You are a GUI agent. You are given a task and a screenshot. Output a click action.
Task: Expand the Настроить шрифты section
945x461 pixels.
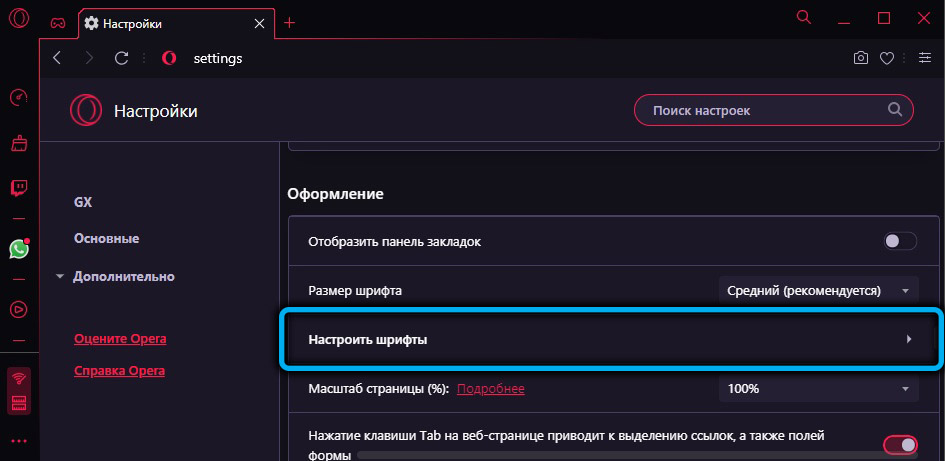pyautogui.click(x=612, y=340)
